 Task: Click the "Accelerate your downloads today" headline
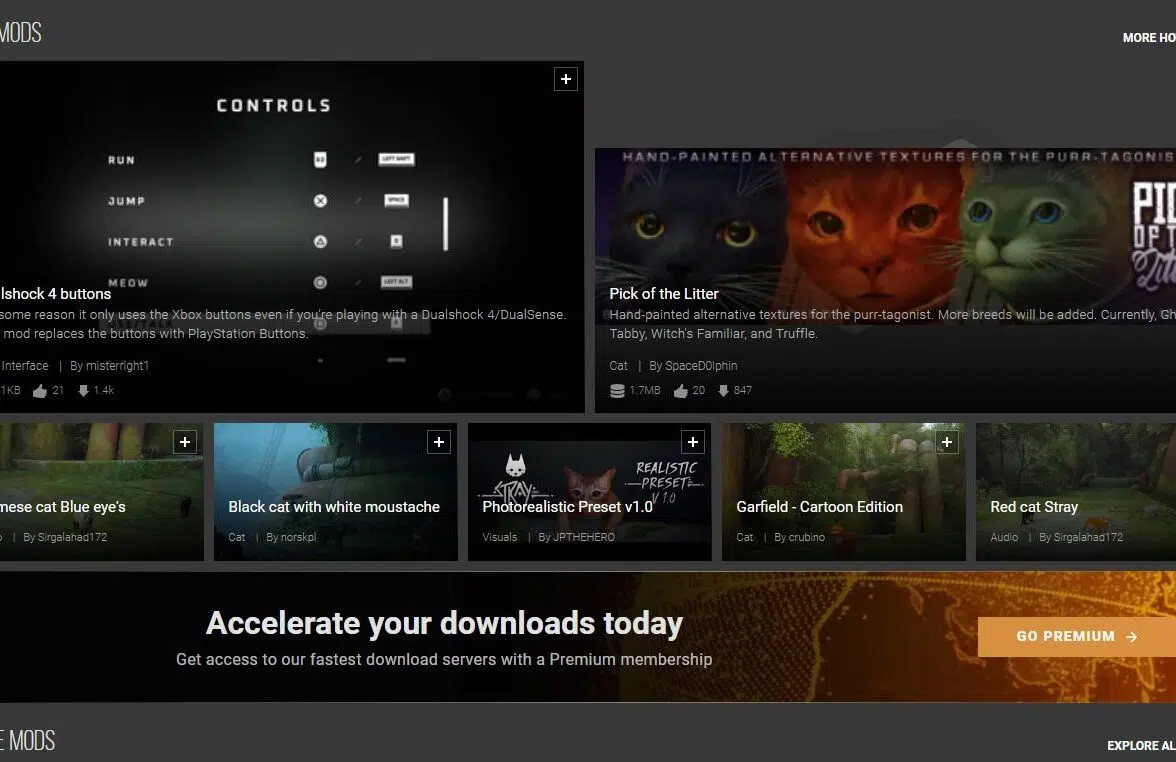coord(445,623)
